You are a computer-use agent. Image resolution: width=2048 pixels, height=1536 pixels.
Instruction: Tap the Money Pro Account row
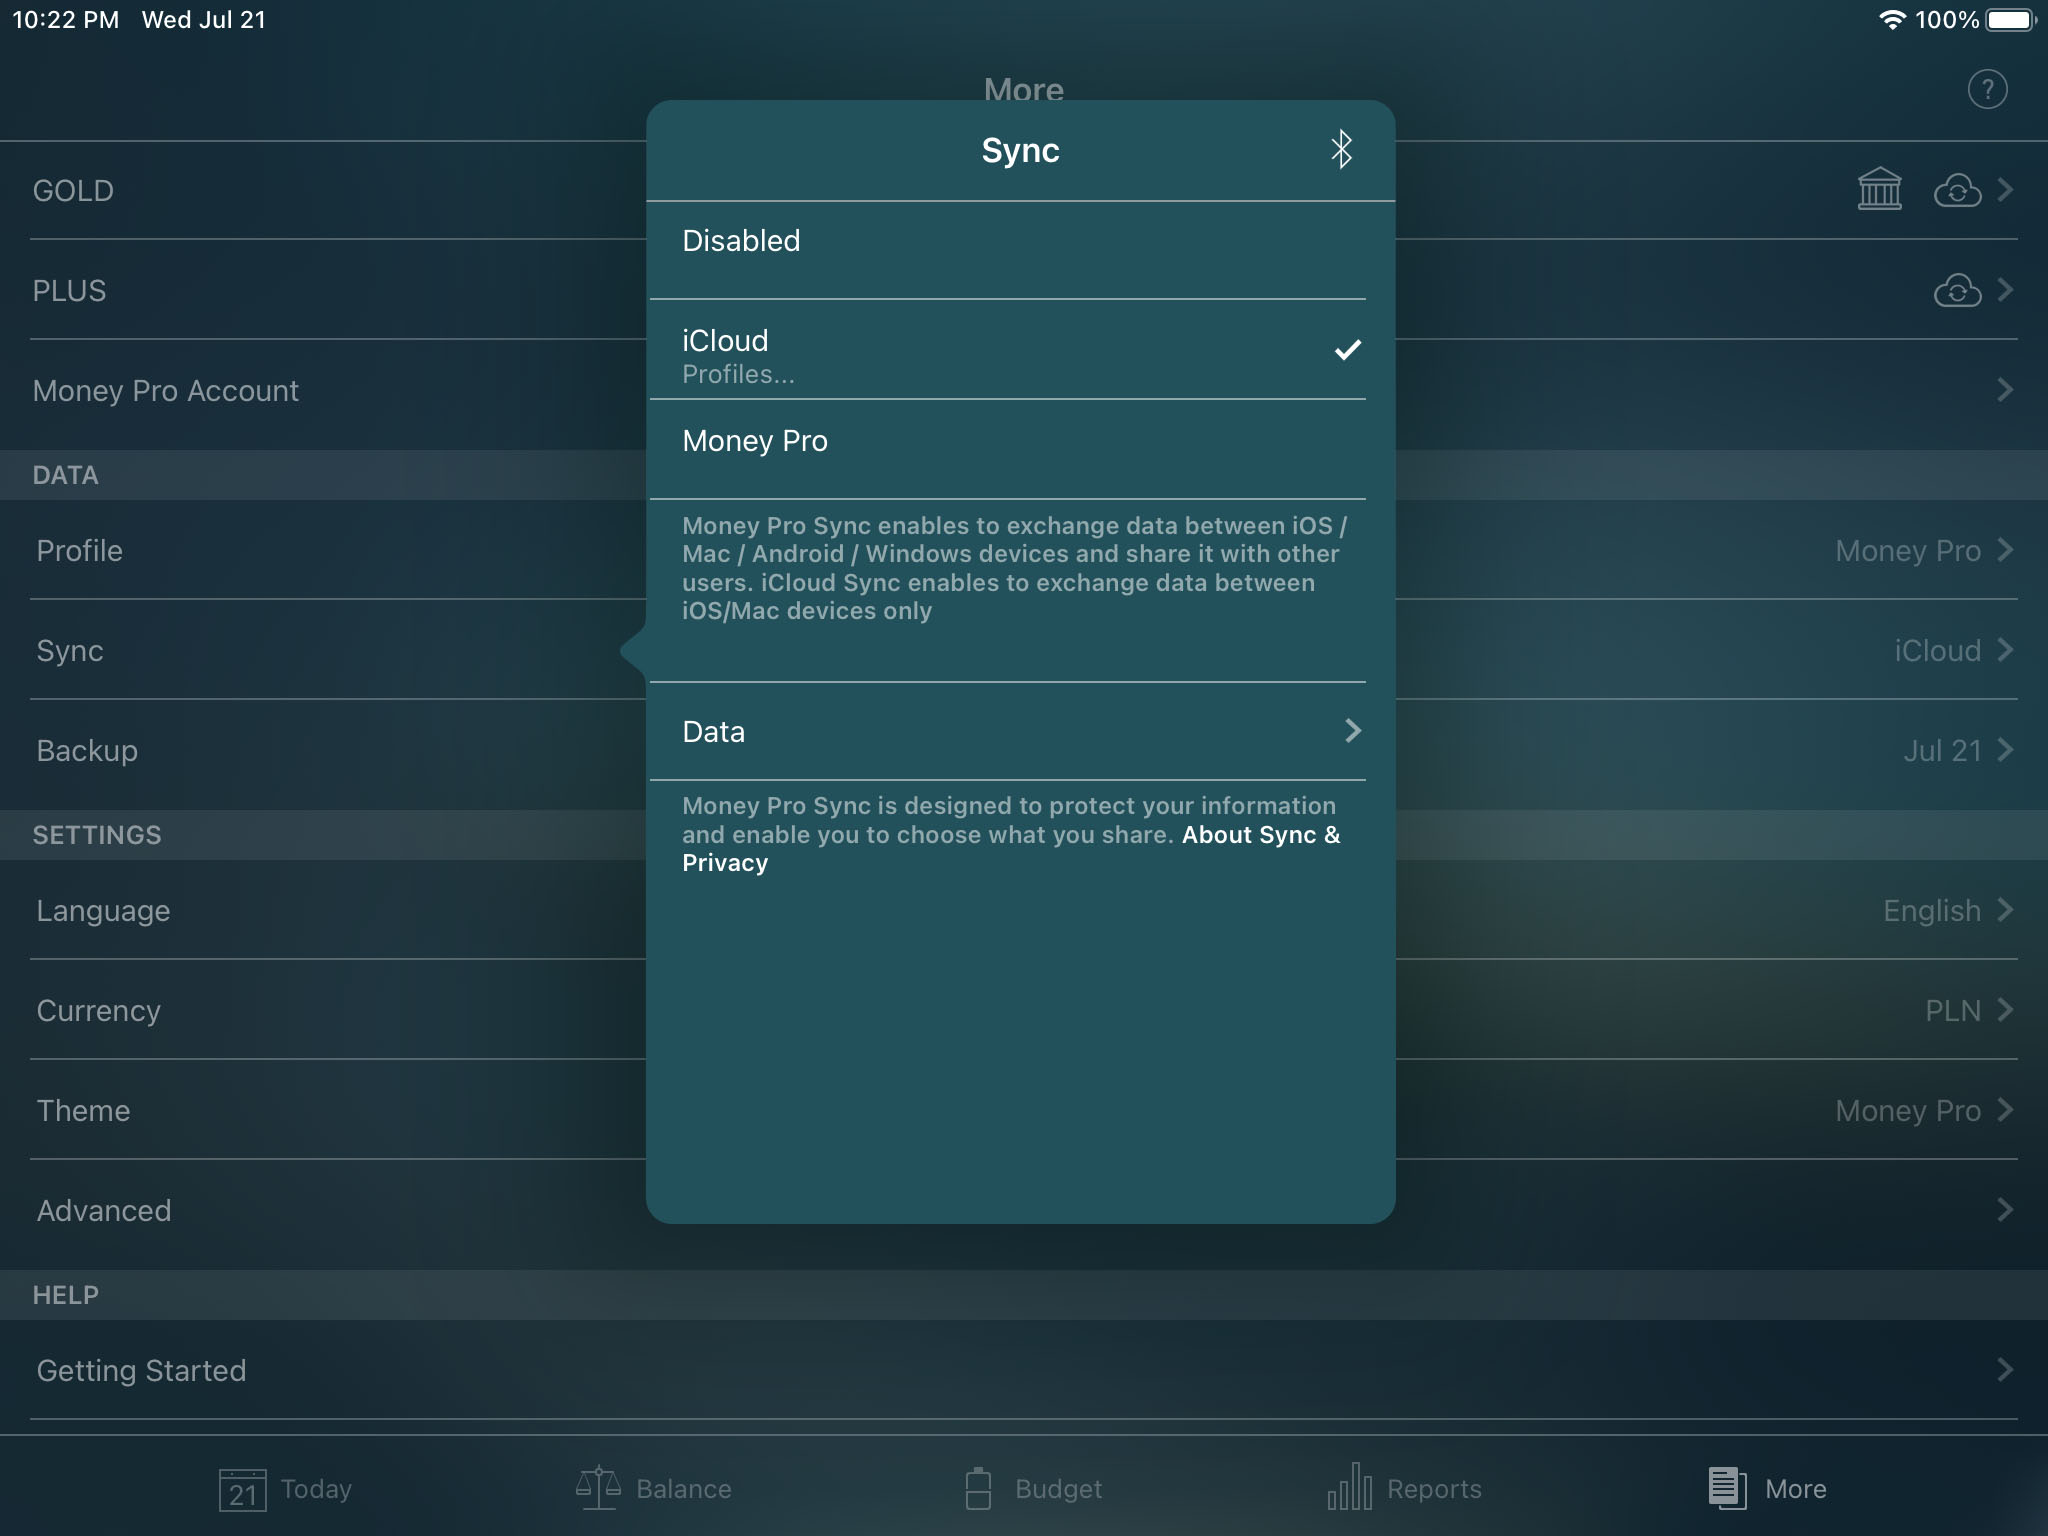tap(1024, 390)
